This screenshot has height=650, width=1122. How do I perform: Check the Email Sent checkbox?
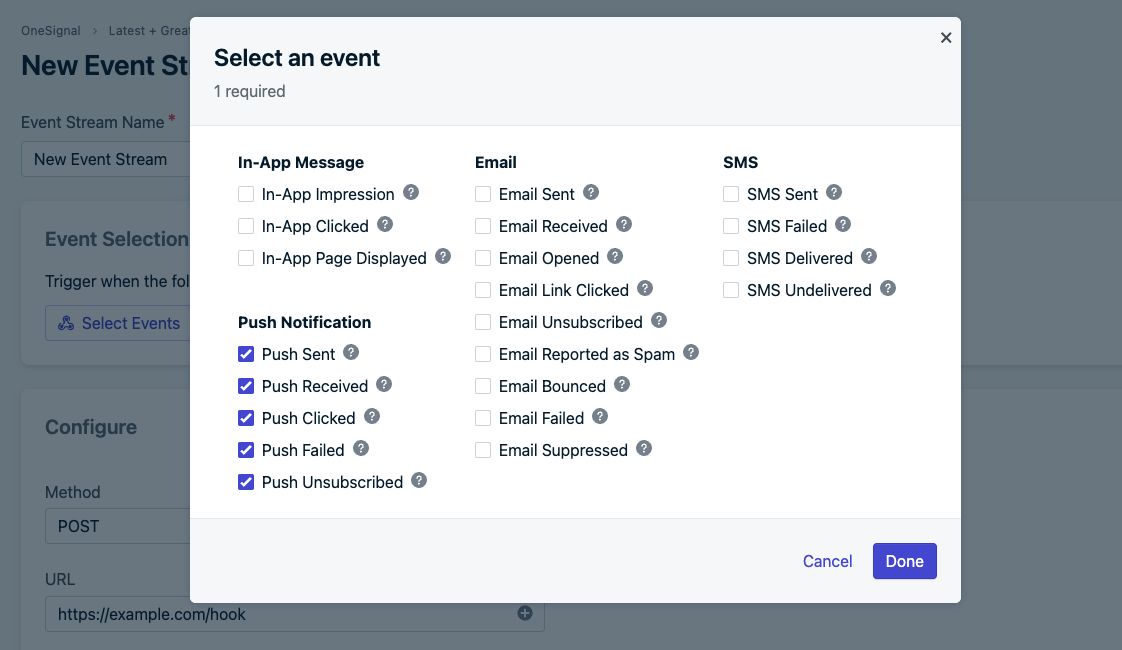pyautogui.click(x=483, y=194)
